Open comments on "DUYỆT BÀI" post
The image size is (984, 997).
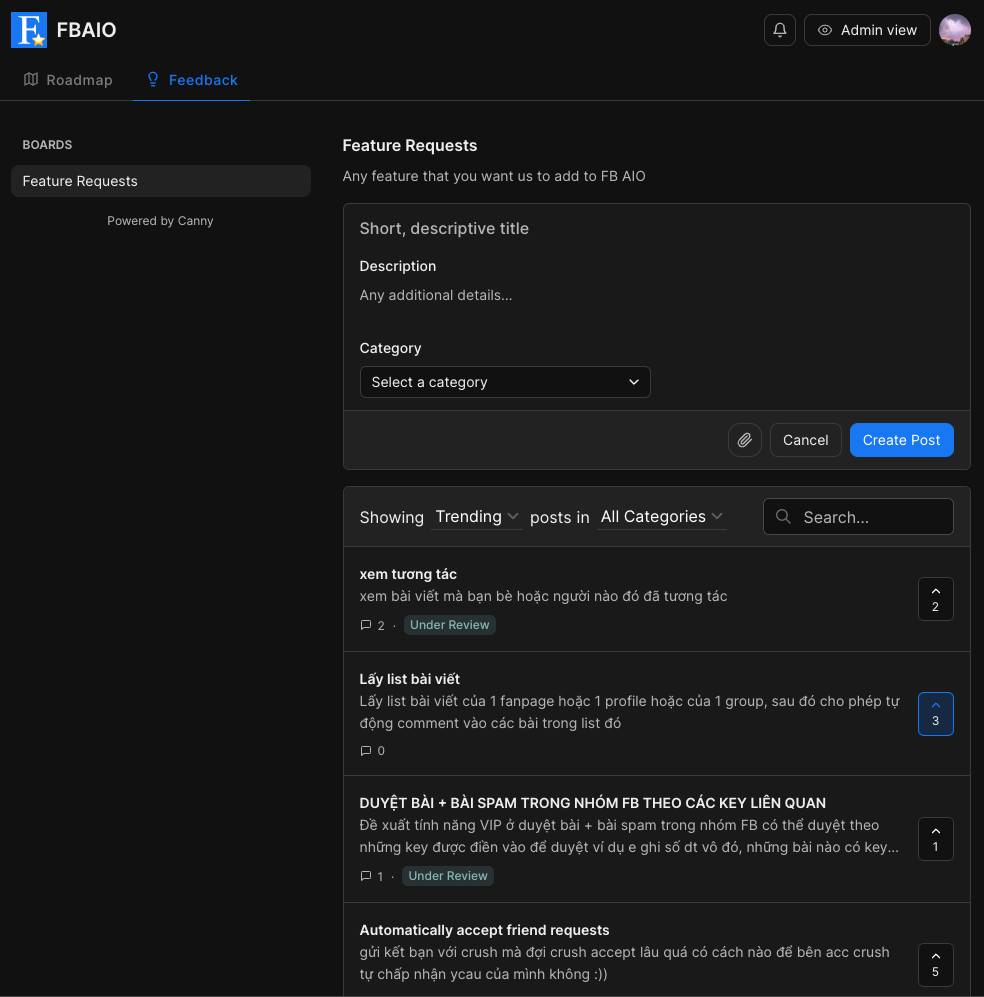(372, 876)
